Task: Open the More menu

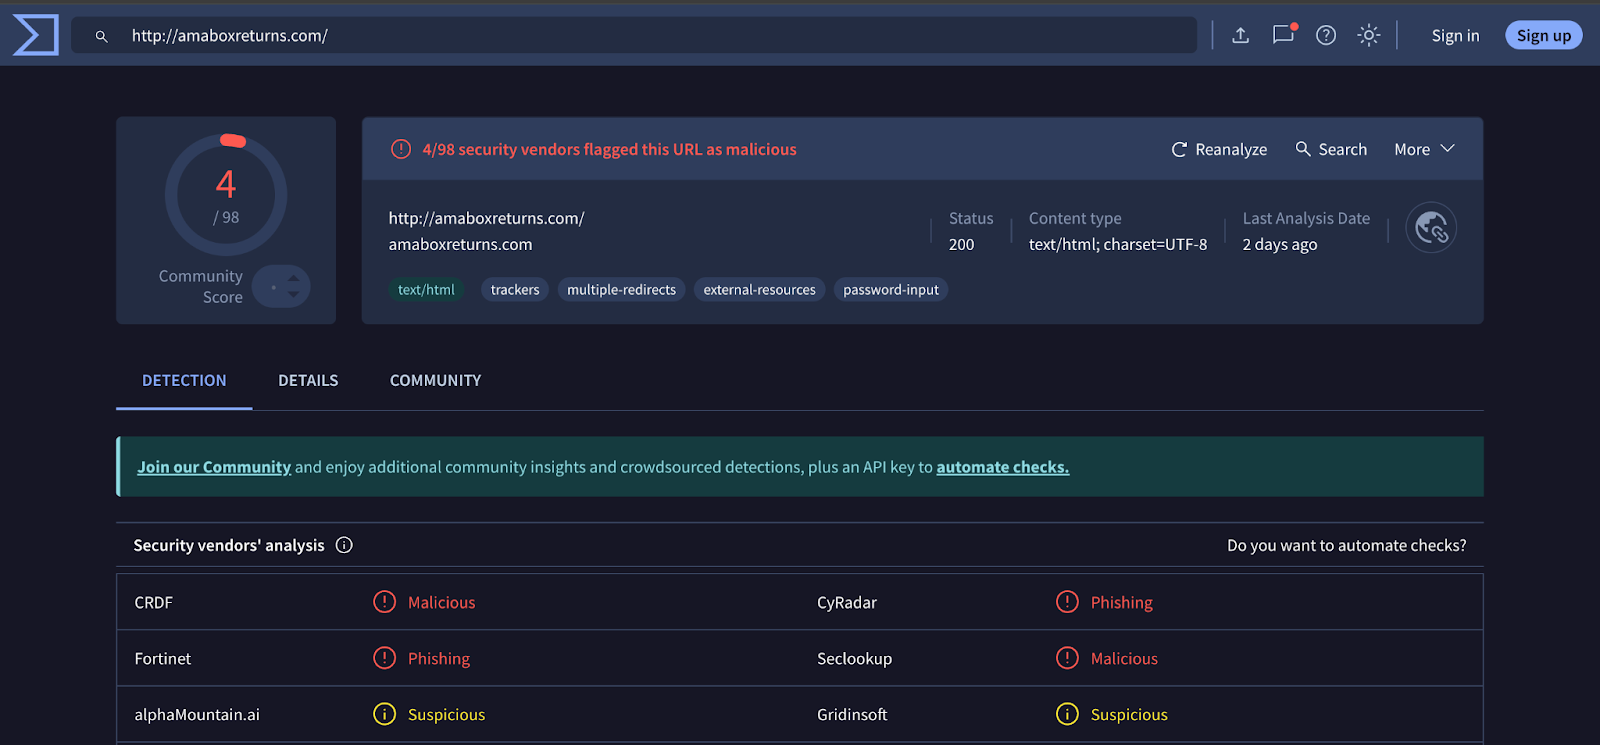Action: [1424, 149]
